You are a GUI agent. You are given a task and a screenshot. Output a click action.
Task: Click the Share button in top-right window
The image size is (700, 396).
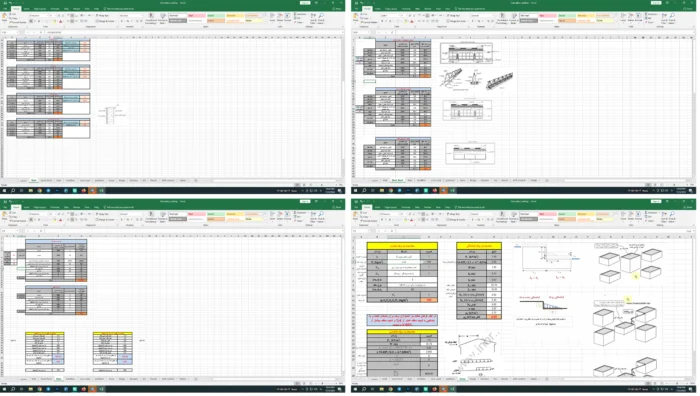[689, 8]
